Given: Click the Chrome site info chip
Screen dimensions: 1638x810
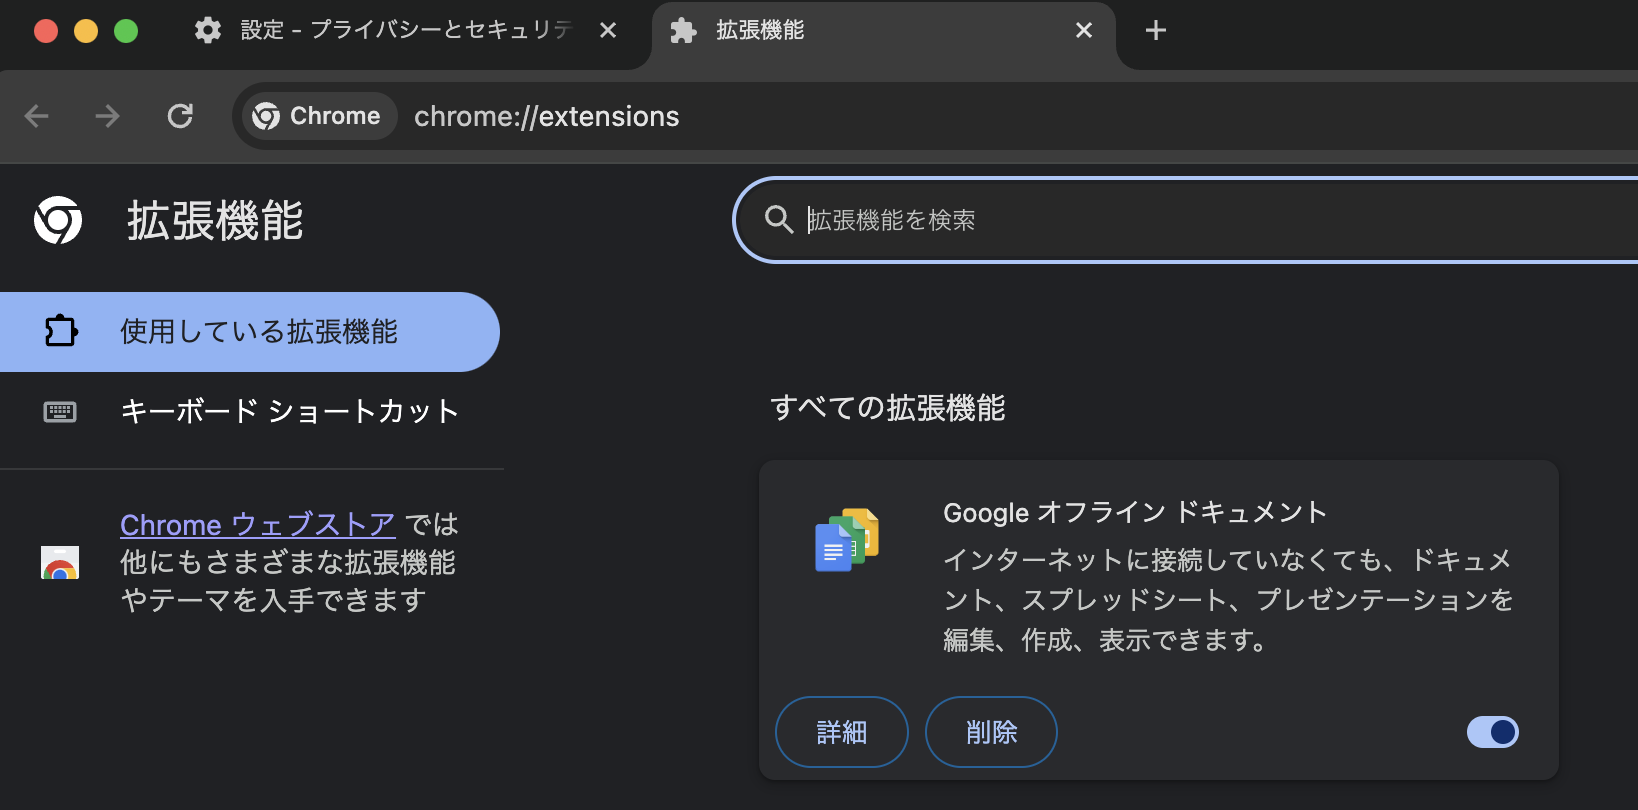Looking at the screenshot, I should pyautogui.click(x=317, y=116).
